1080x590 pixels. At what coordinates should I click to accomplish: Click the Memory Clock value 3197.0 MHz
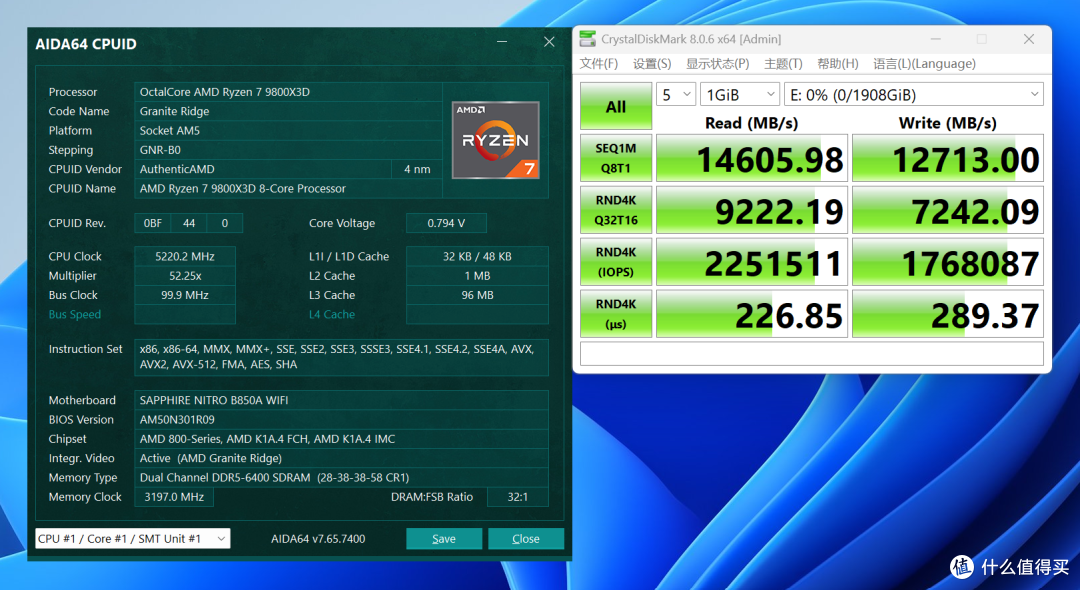coord(174,496)
